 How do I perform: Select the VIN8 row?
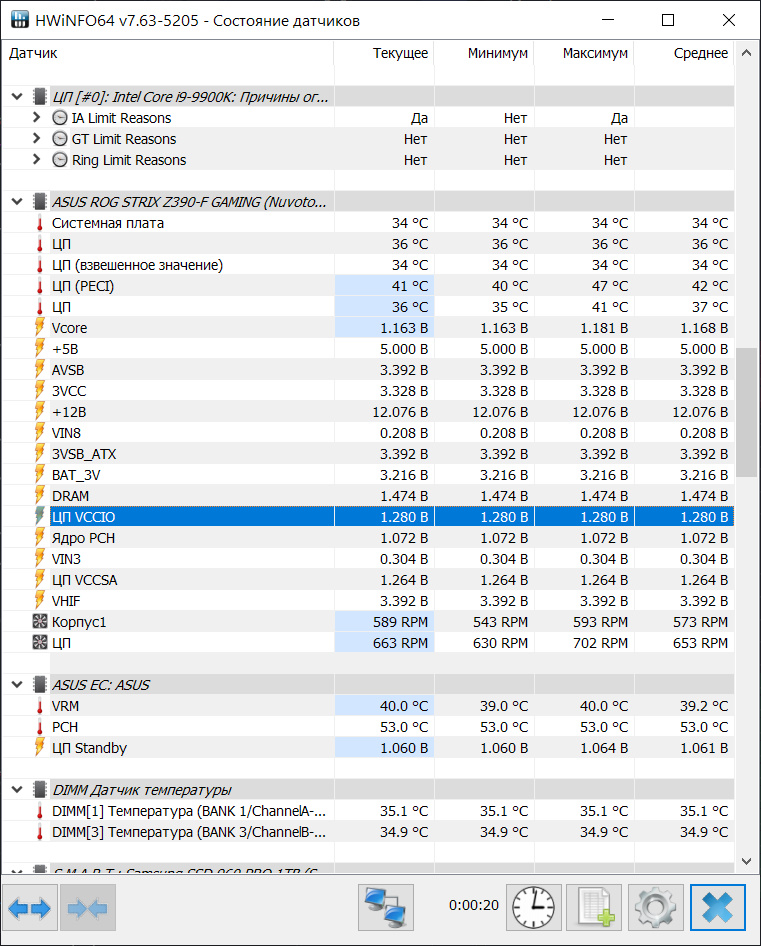[x=368, y=433]
